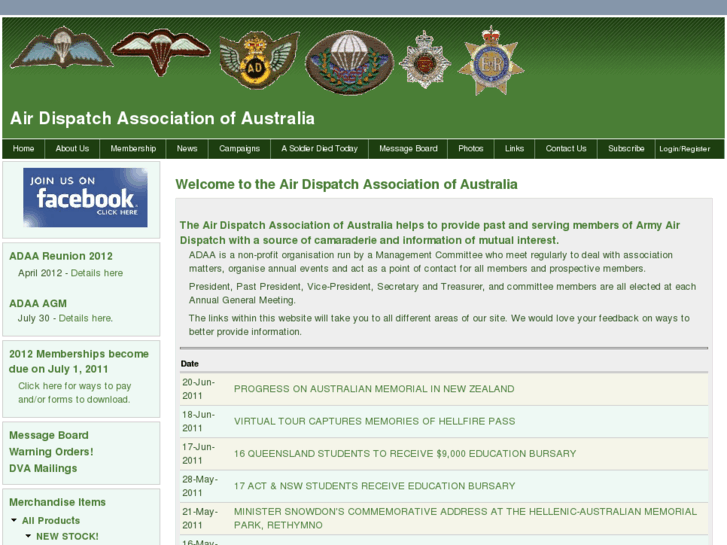
Task: Follow the Reunion 'Details here' link
Action: (x=96, y=273)
